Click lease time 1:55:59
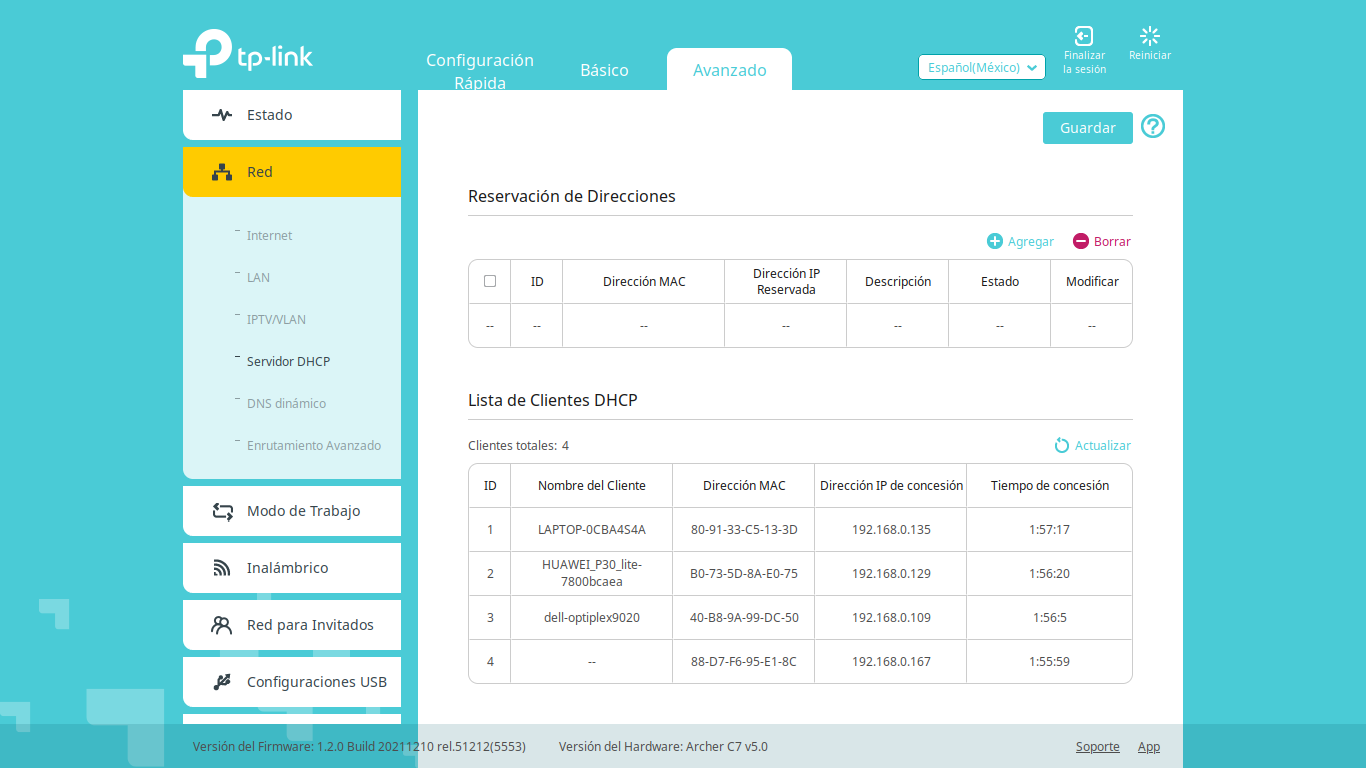 (x=1049, y=661)
